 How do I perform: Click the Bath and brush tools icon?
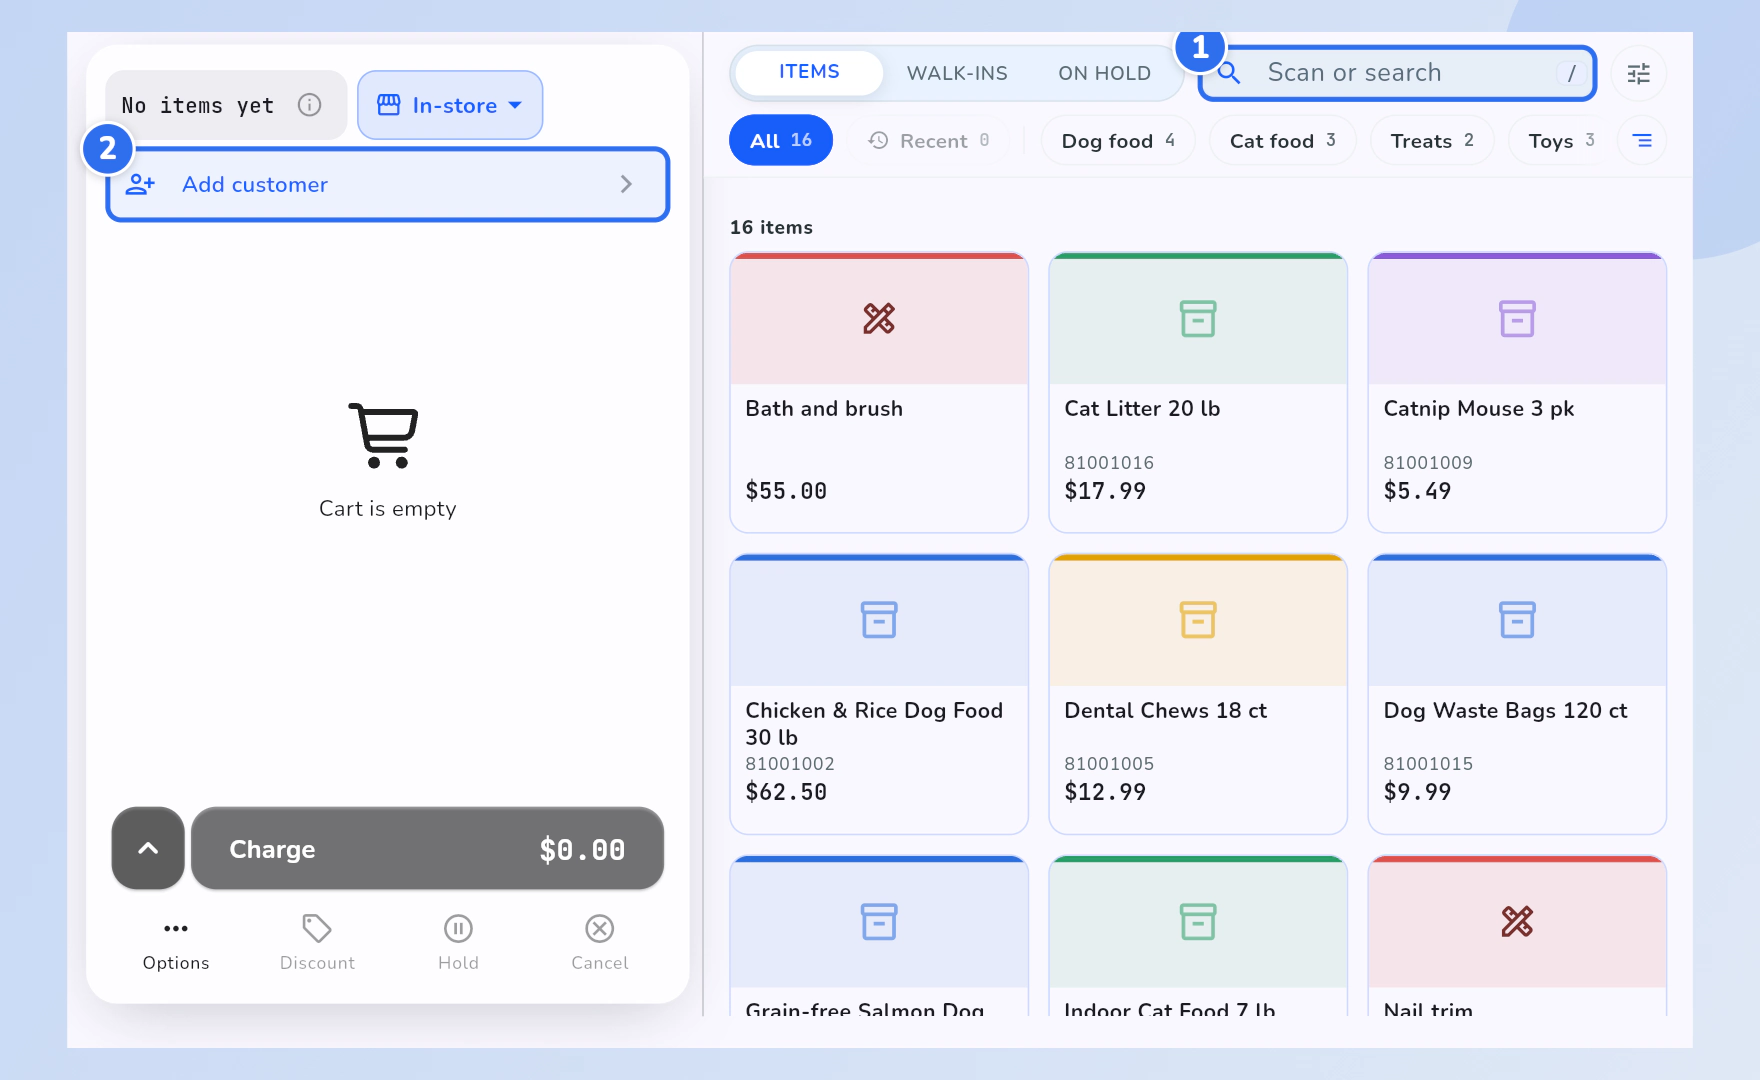pos(879,319)
